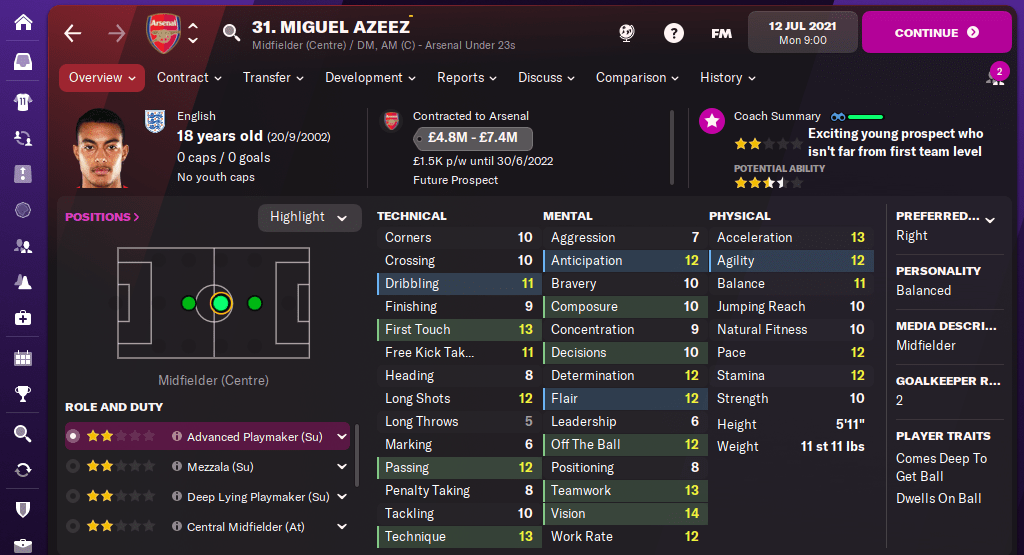Expand Central Midfielder (At) duty dropdown

(x=342, y=527)
